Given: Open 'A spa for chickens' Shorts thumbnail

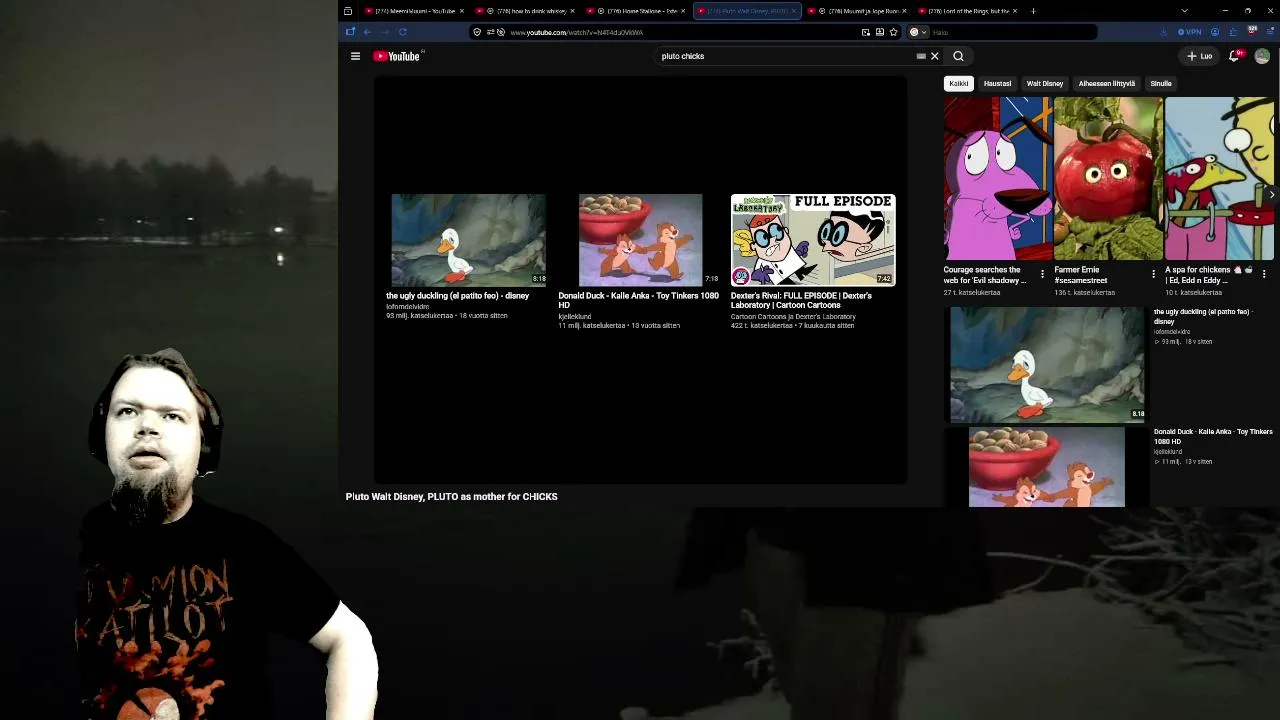Looking at the screenshot, I should tap(1219, 179).
